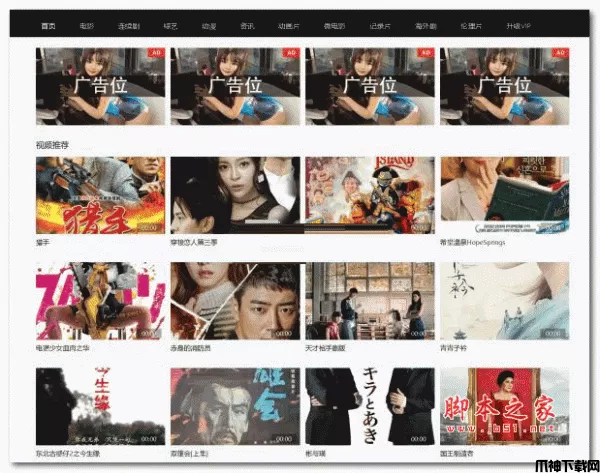Play the 东北古惑仔2之今生缘 poster thumbnail
The image size is (600, 473).
pos(101,406)
